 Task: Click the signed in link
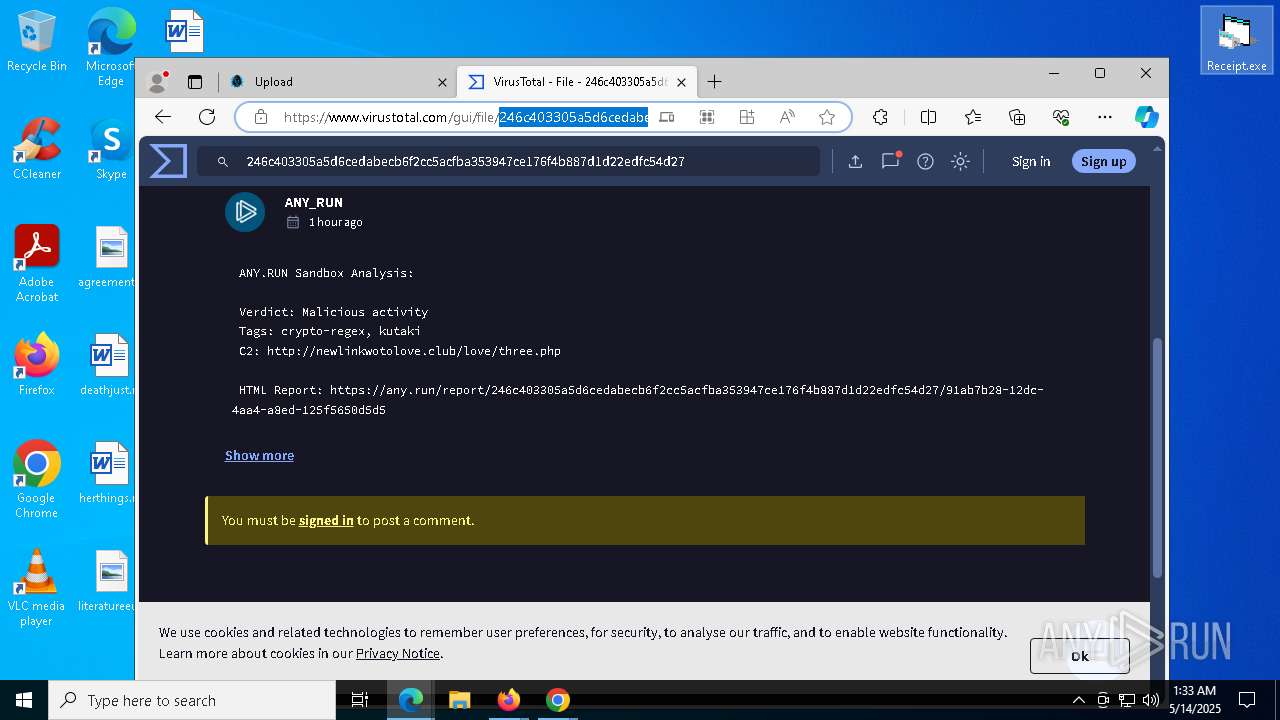(x=326, y=520)
